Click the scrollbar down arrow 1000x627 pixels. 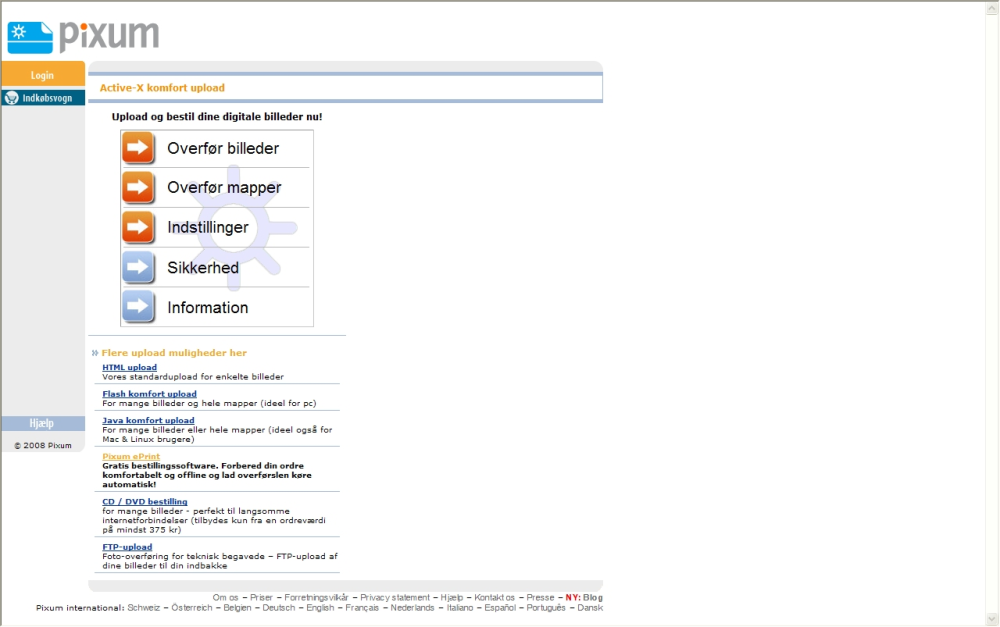point(992,619)
